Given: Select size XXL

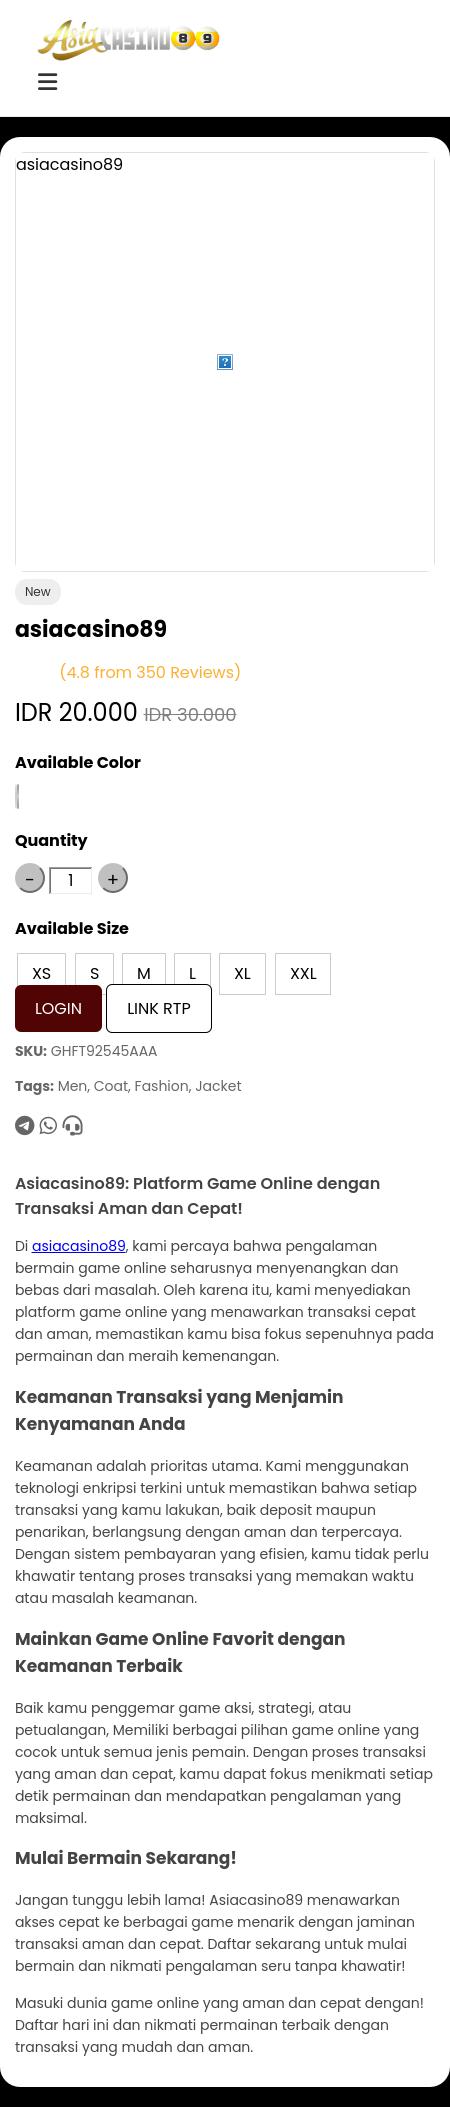Looking at the screenshot, I should (303, 973).
